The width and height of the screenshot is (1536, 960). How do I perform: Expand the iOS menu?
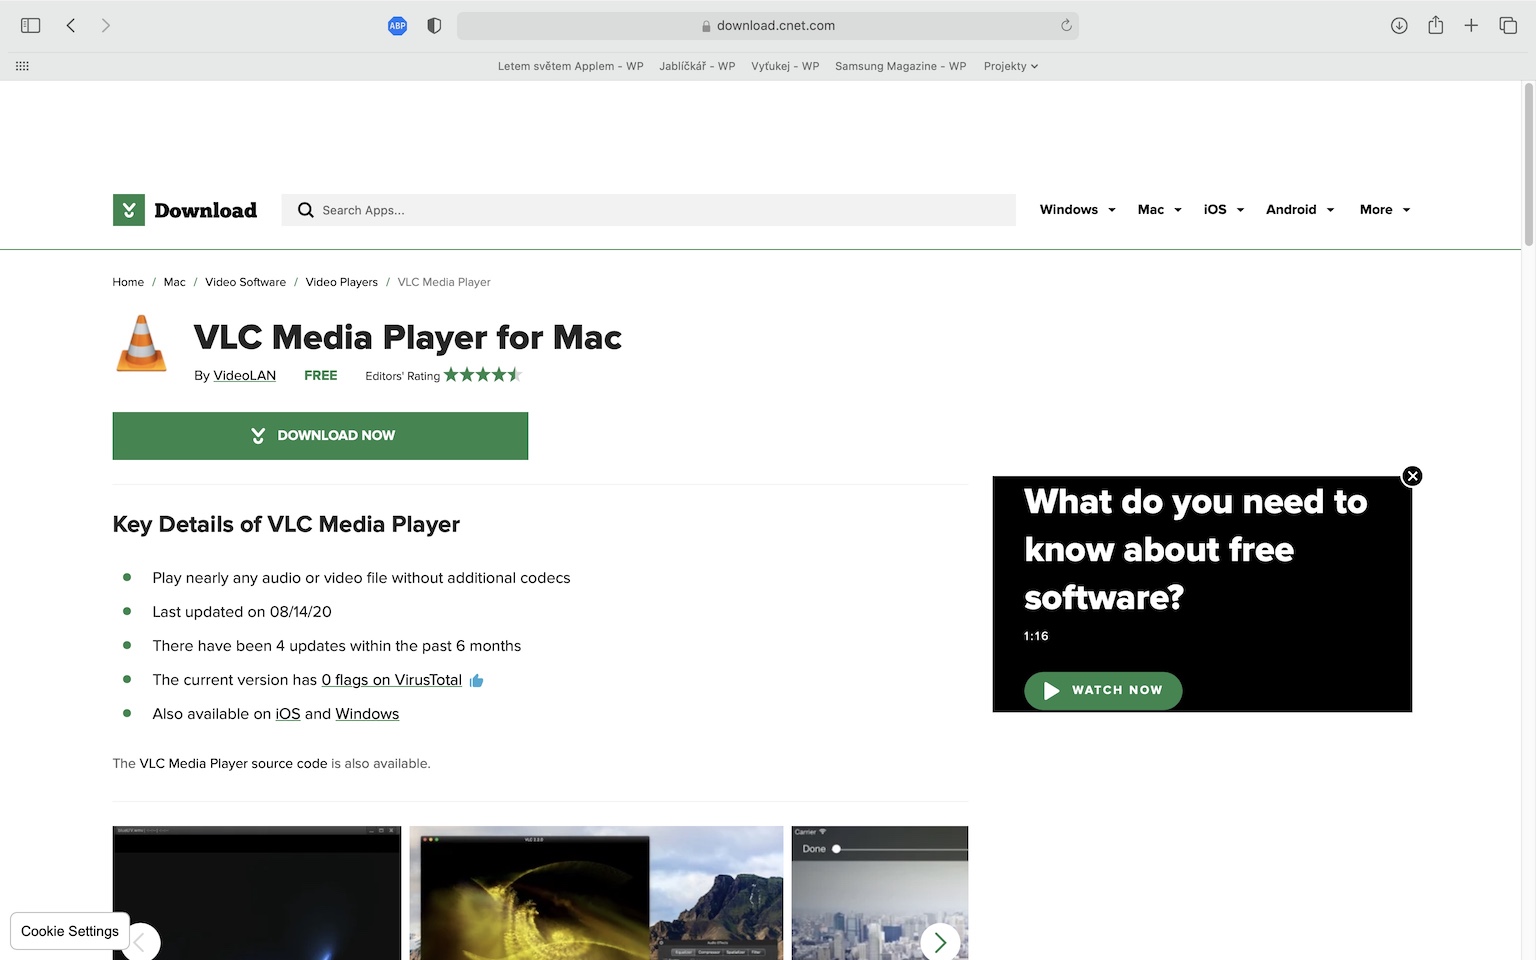click(x=1224, y=210)
